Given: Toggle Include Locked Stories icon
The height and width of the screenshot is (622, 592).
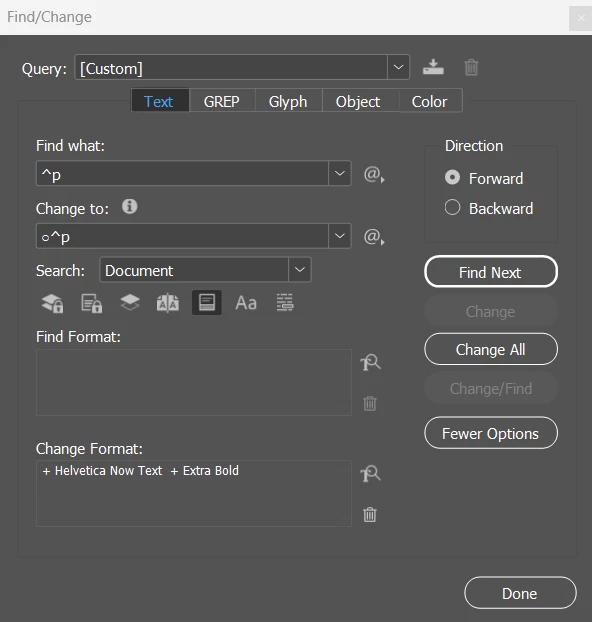Looking at the screenshot, I should tap(92, 303).
